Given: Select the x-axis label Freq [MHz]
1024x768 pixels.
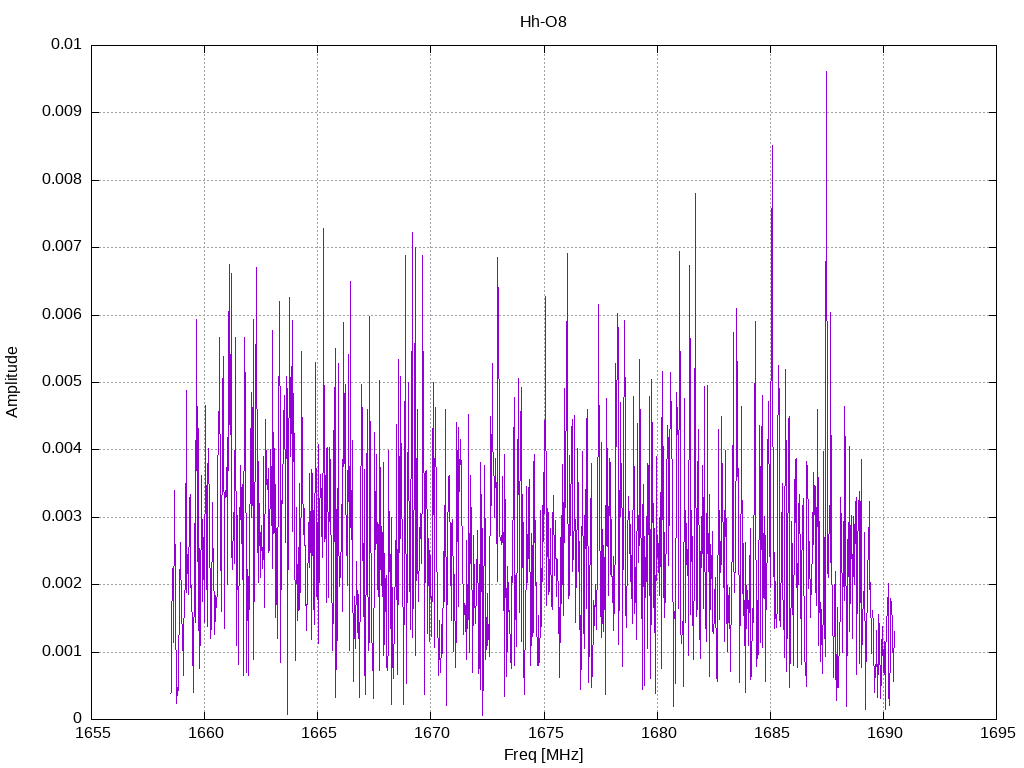Looking at the screenshot, I should pyautogui.click(x=543, y=755).
